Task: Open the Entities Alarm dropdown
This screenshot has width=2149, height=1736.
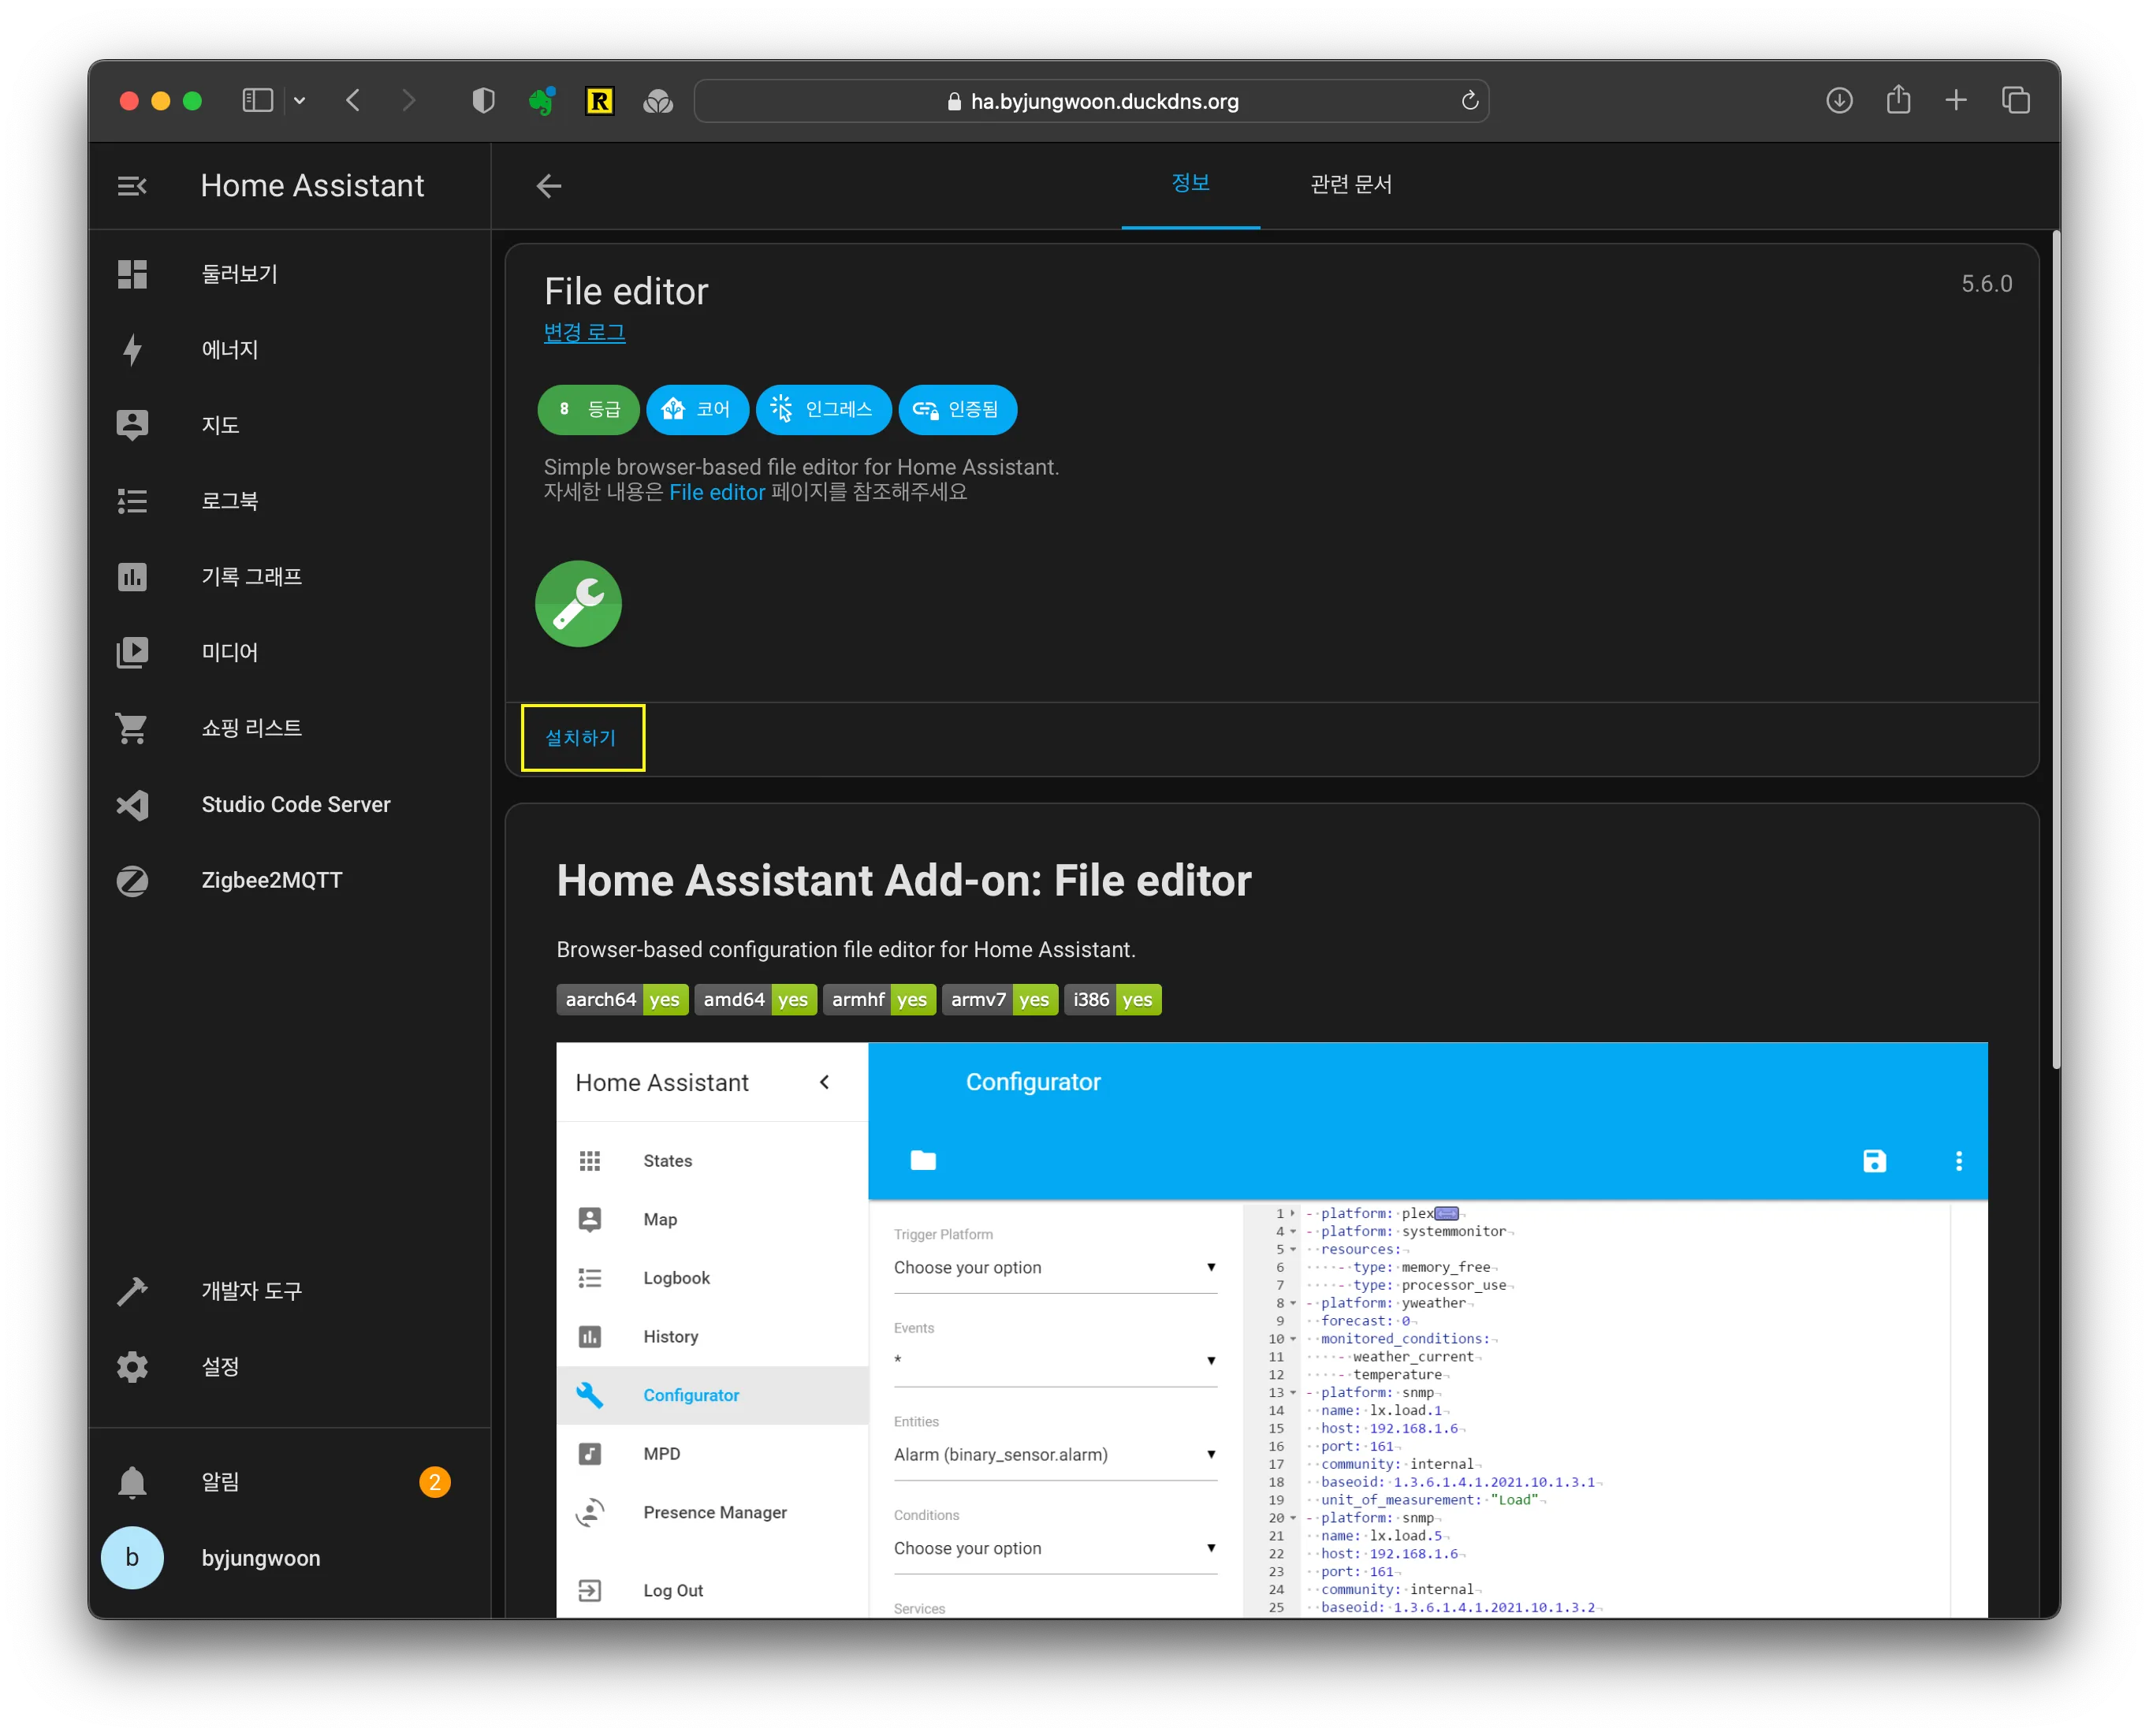Action: pyautogui.click(x=1055, y=1455)
